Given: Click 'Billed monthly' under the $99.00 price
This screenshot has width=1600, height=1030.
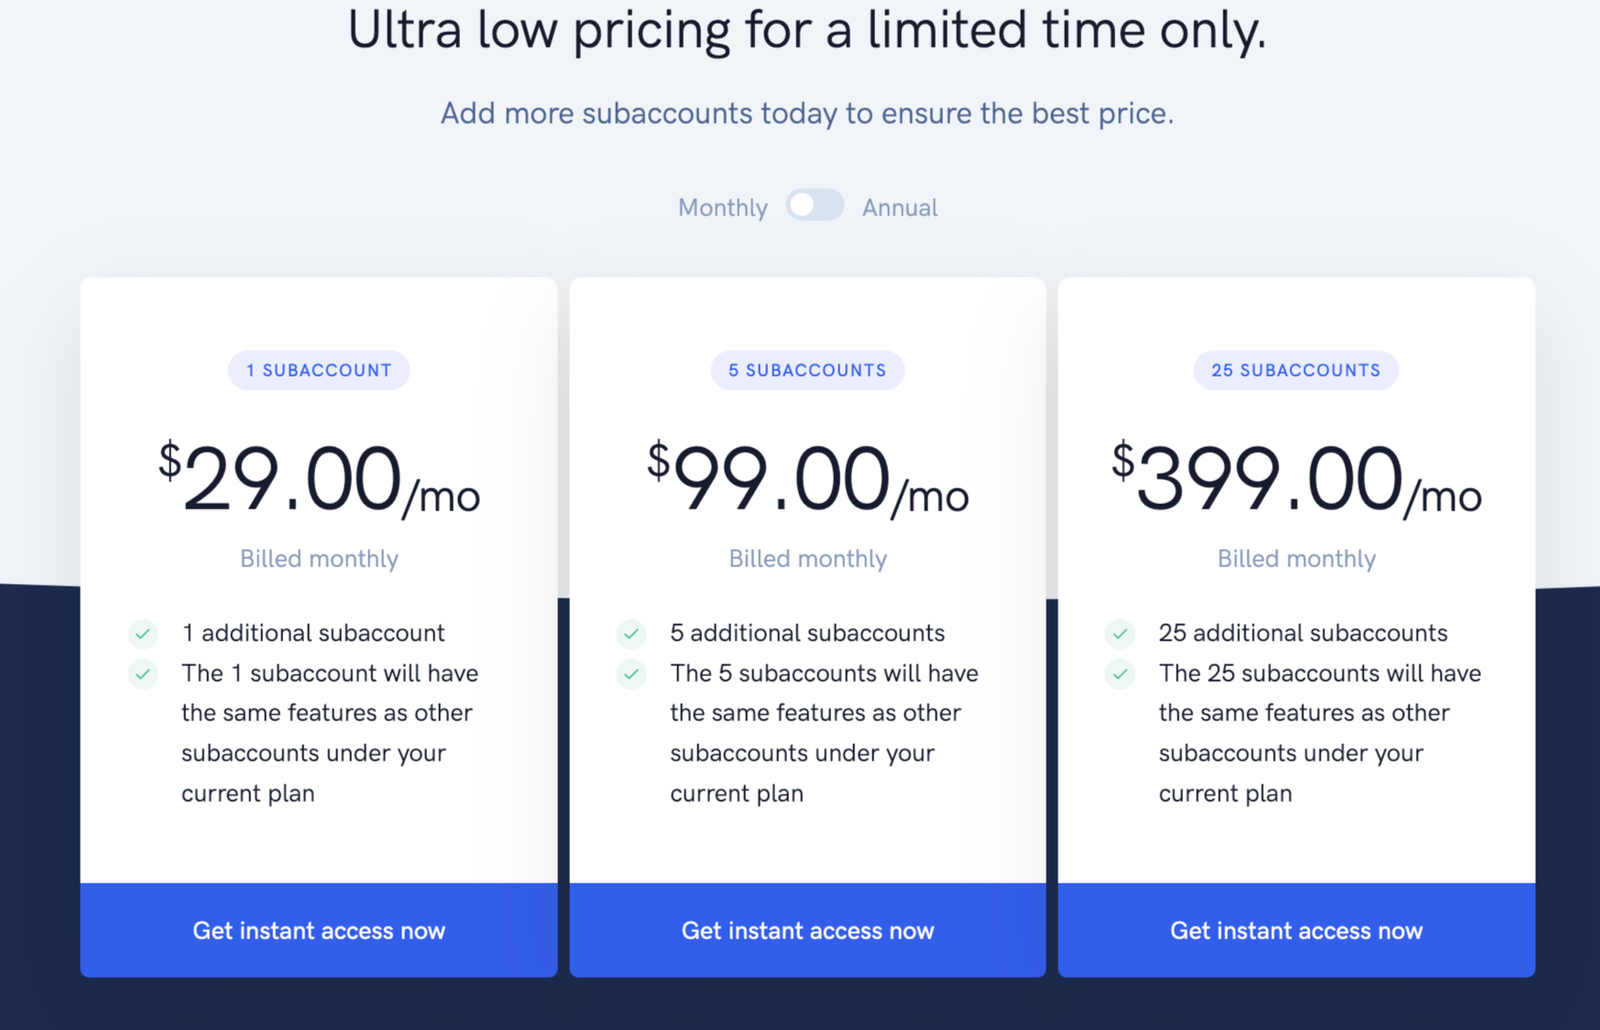Looking at the screenshot, I should pos(808,558).
